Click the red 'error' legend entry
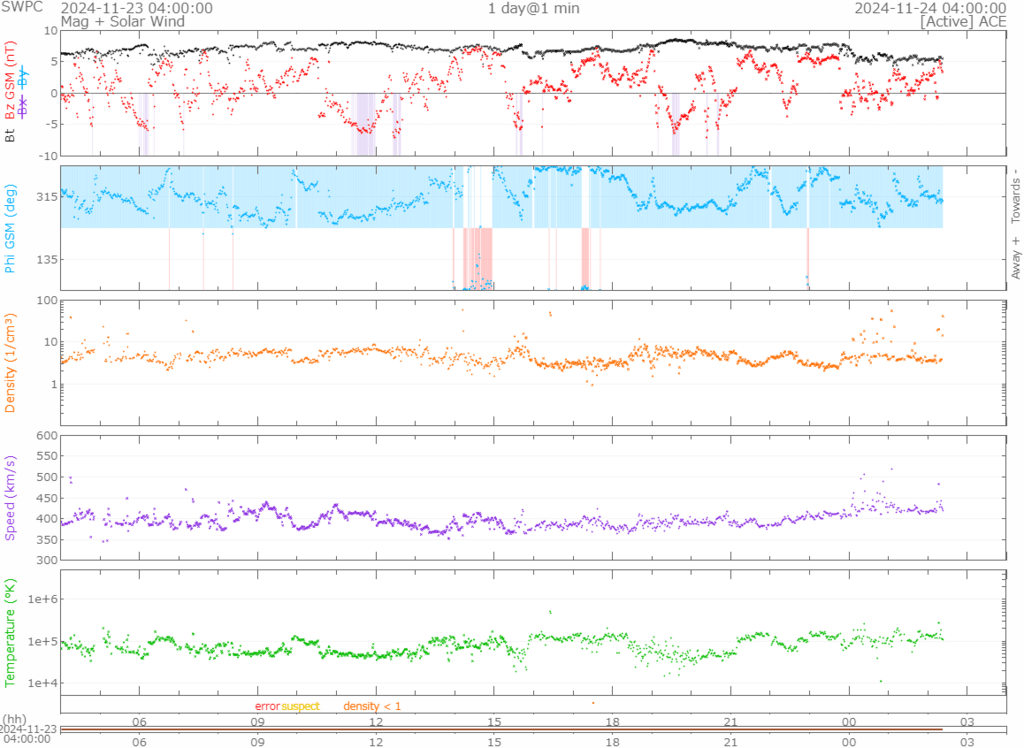Screen dimensions: 1024x748 click(x=267, y=706)
